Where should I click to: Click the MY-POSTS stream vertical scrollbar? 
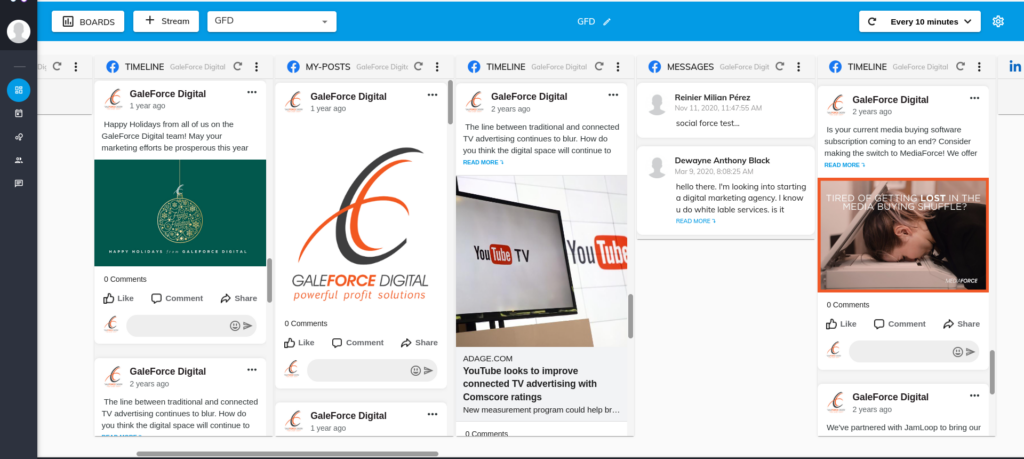pos(450,102)
